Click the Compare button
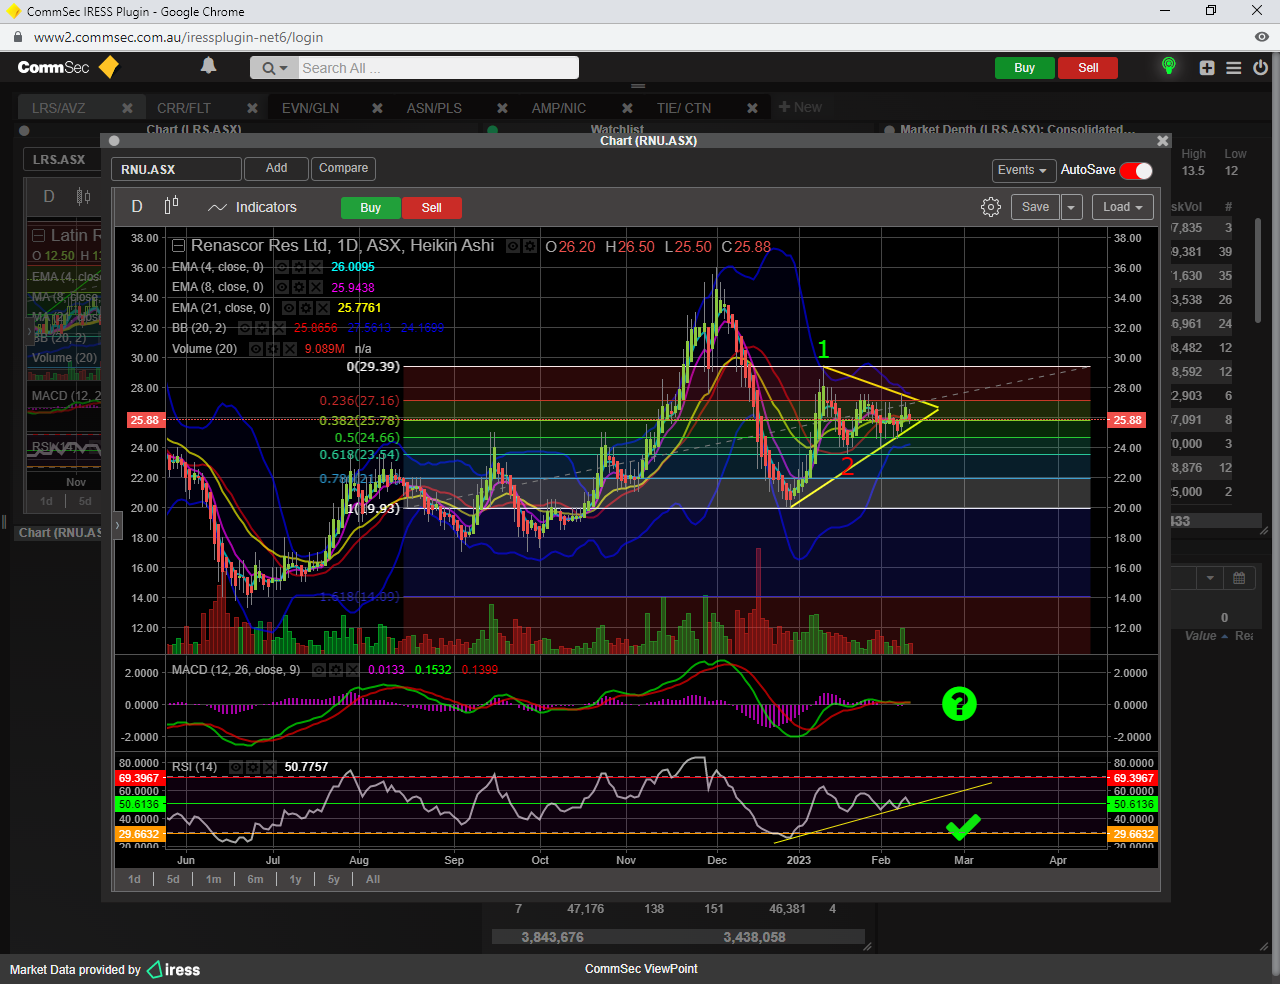Viewport: 1280px width, 984px height. tap(343, 168)
